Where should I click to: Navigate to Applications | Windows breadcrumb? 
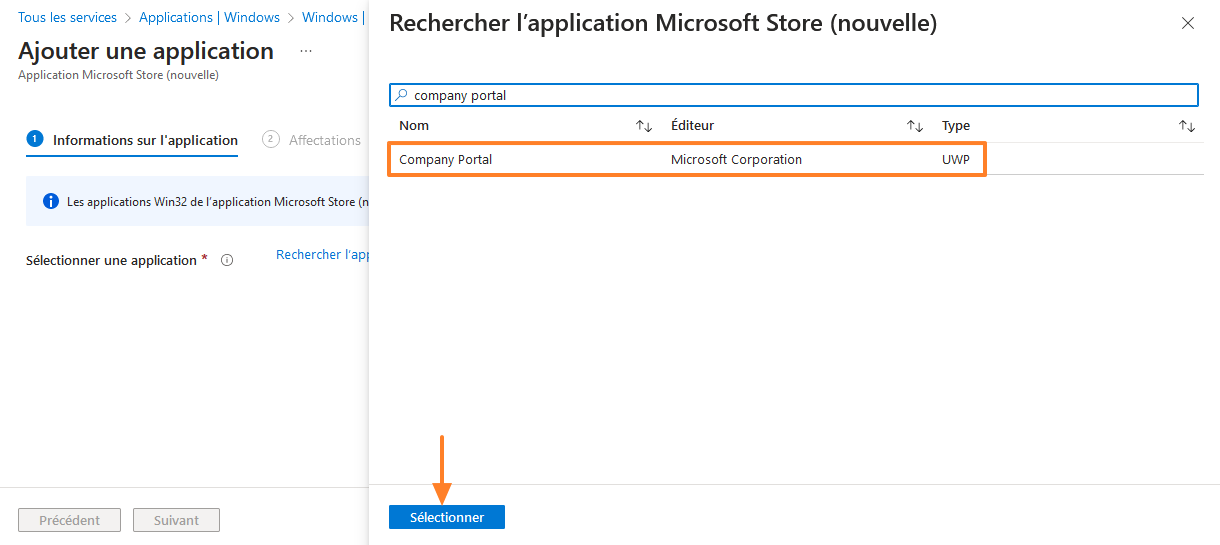click(209, 18)
